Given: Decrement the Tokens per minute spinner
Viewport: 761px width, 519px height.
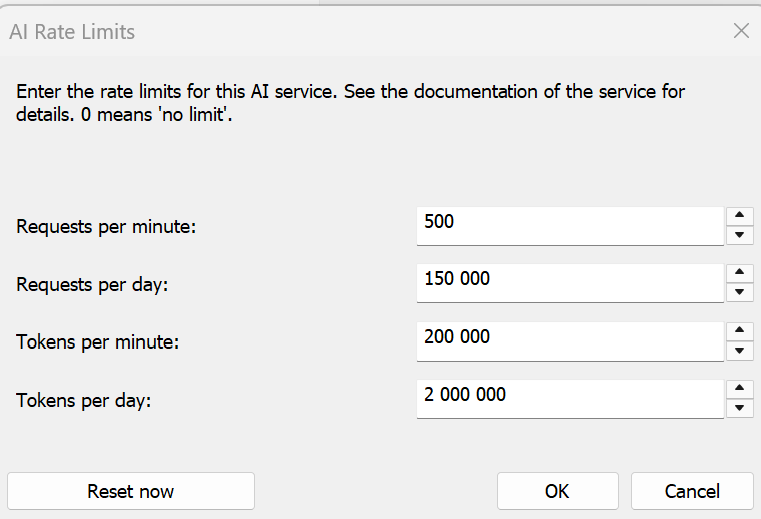Looking at the screenshot, I should (739, 350).
